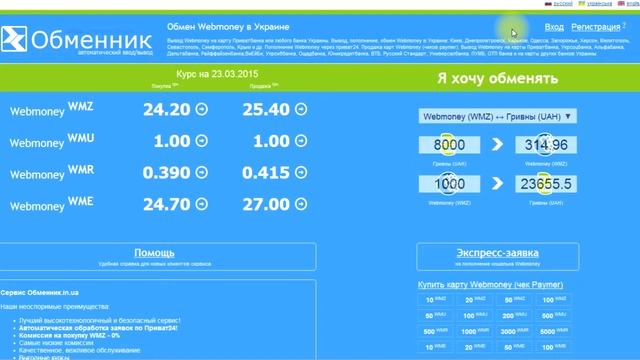Click Автоматическая обработка заявок по Приват24 text
This screenshot has width=640, height=360.
98,328
